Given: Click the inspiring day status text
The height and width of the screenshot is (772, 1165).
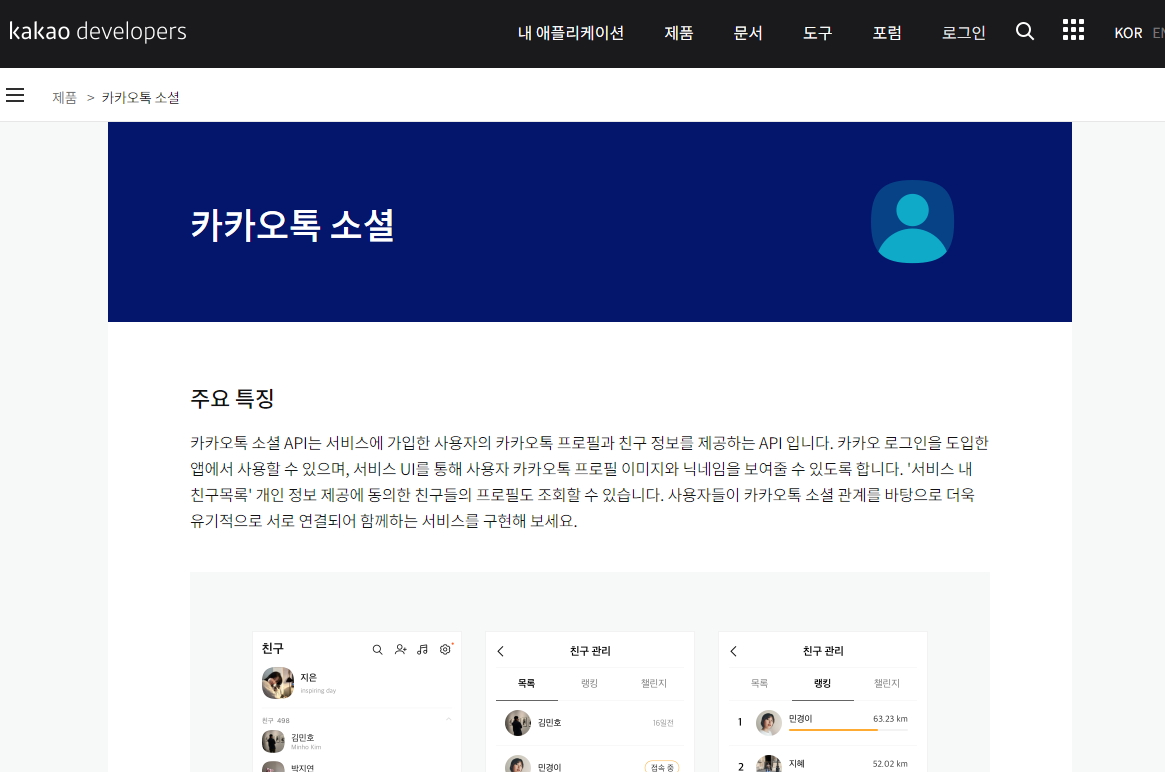Looking at the screenshot, I should 318,691.
